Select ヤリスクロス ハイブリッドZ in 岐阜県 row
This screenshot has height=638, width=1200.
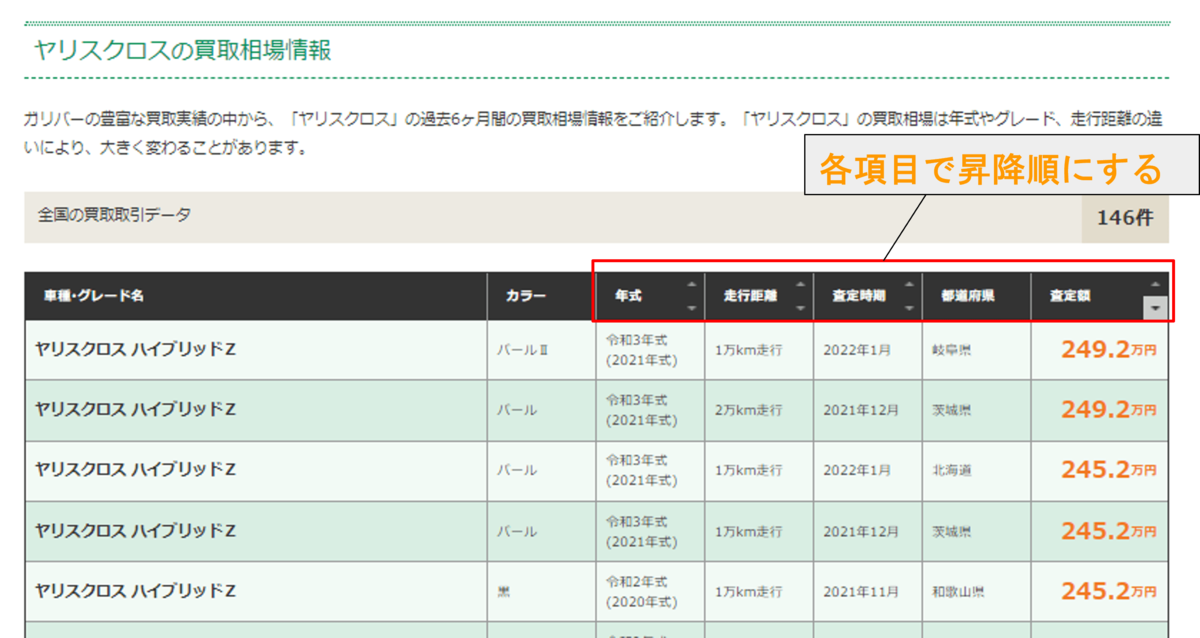[135, 350]
